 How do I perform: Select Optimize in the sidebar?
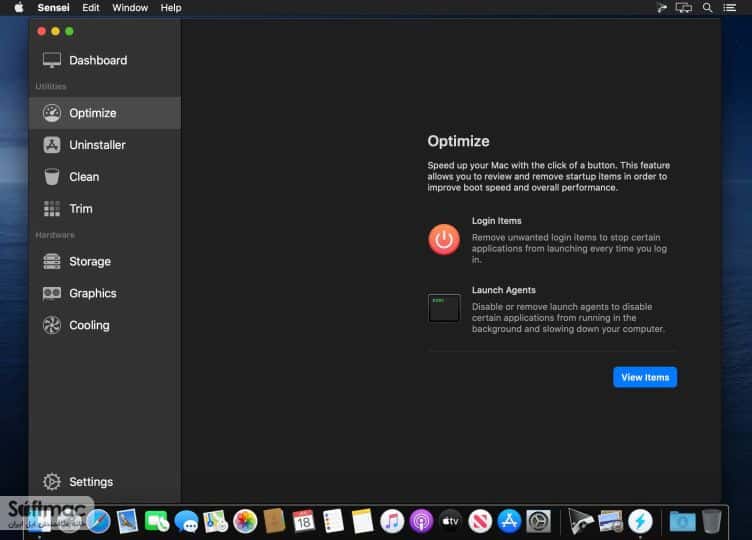click(105, 113)
